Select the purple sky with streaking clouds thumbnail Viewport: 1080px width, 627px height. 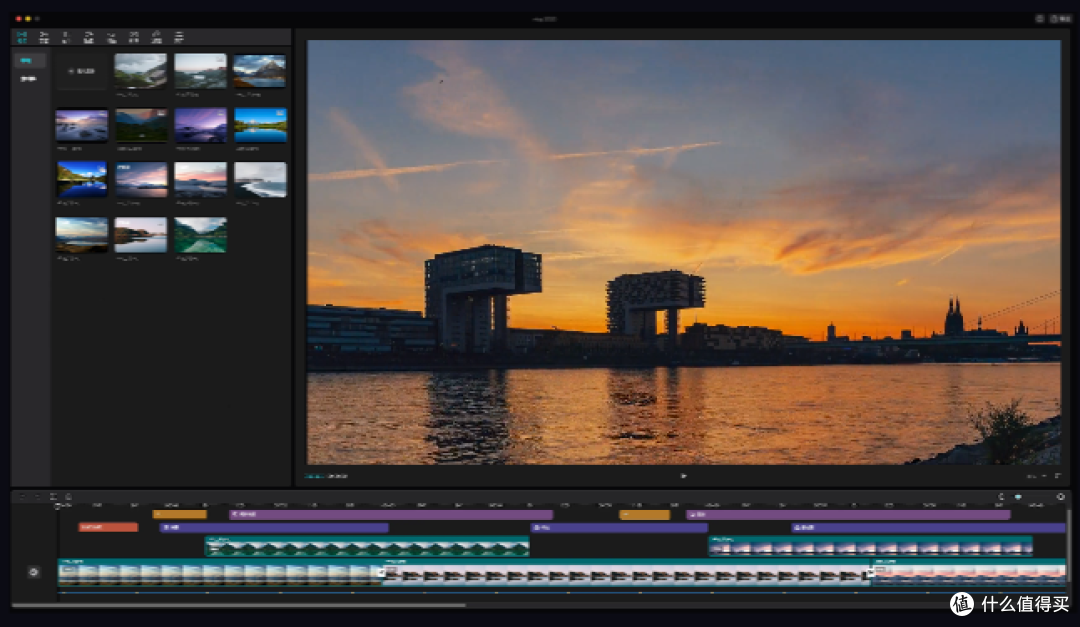tap(200, 125)
